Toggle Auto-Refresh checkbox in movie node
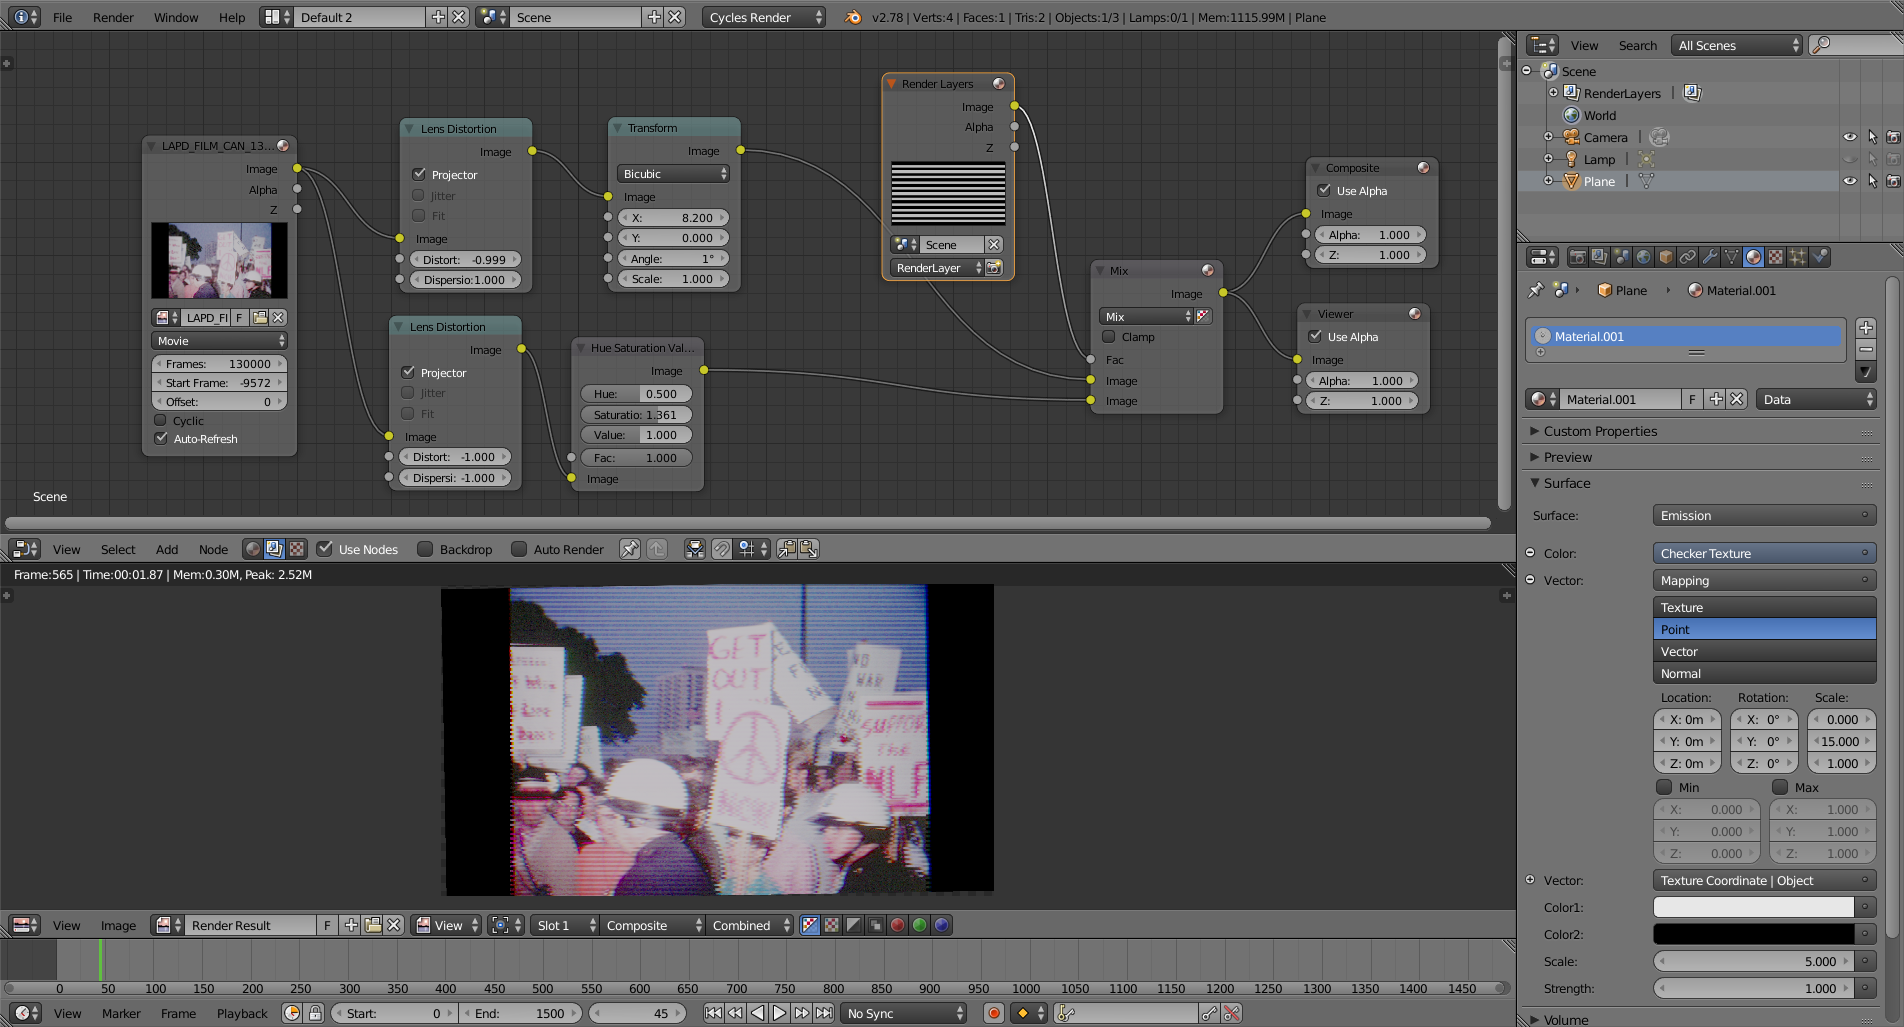The image size is (1904, 1027). (160, 438)
